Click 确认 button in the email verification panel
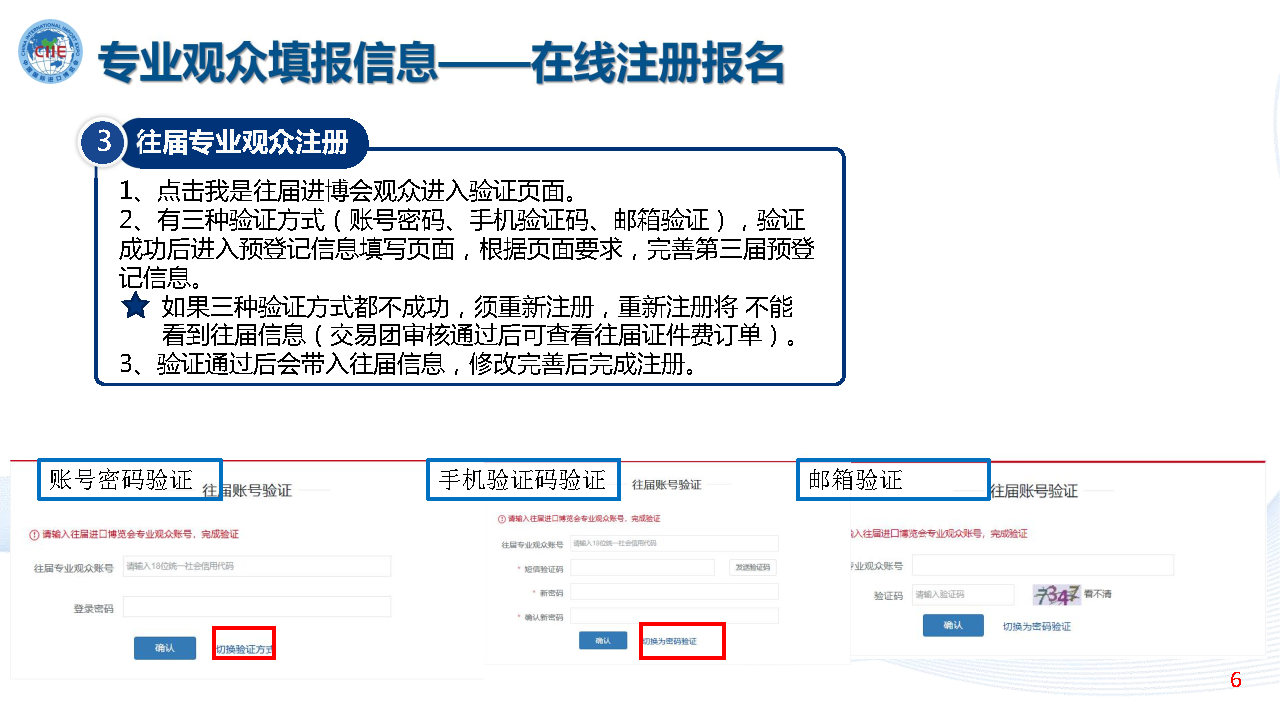This screenshot has width=1280, height=720. coord(953,625)
